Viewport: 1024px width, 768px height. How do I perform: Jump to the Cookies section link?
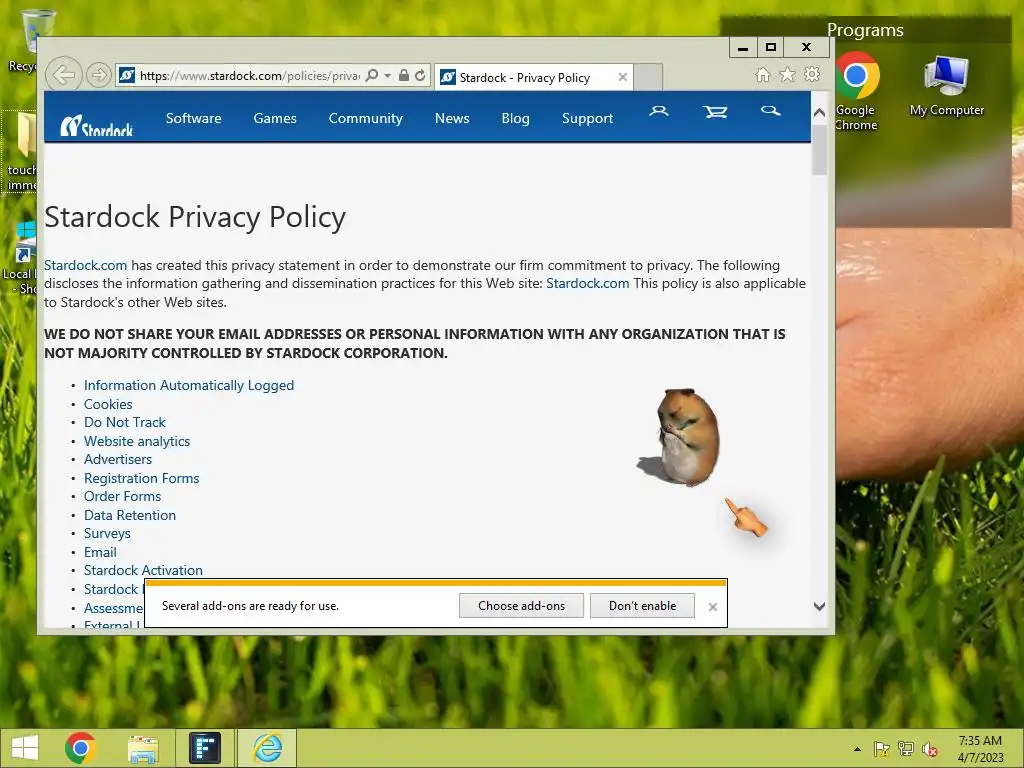108,404
